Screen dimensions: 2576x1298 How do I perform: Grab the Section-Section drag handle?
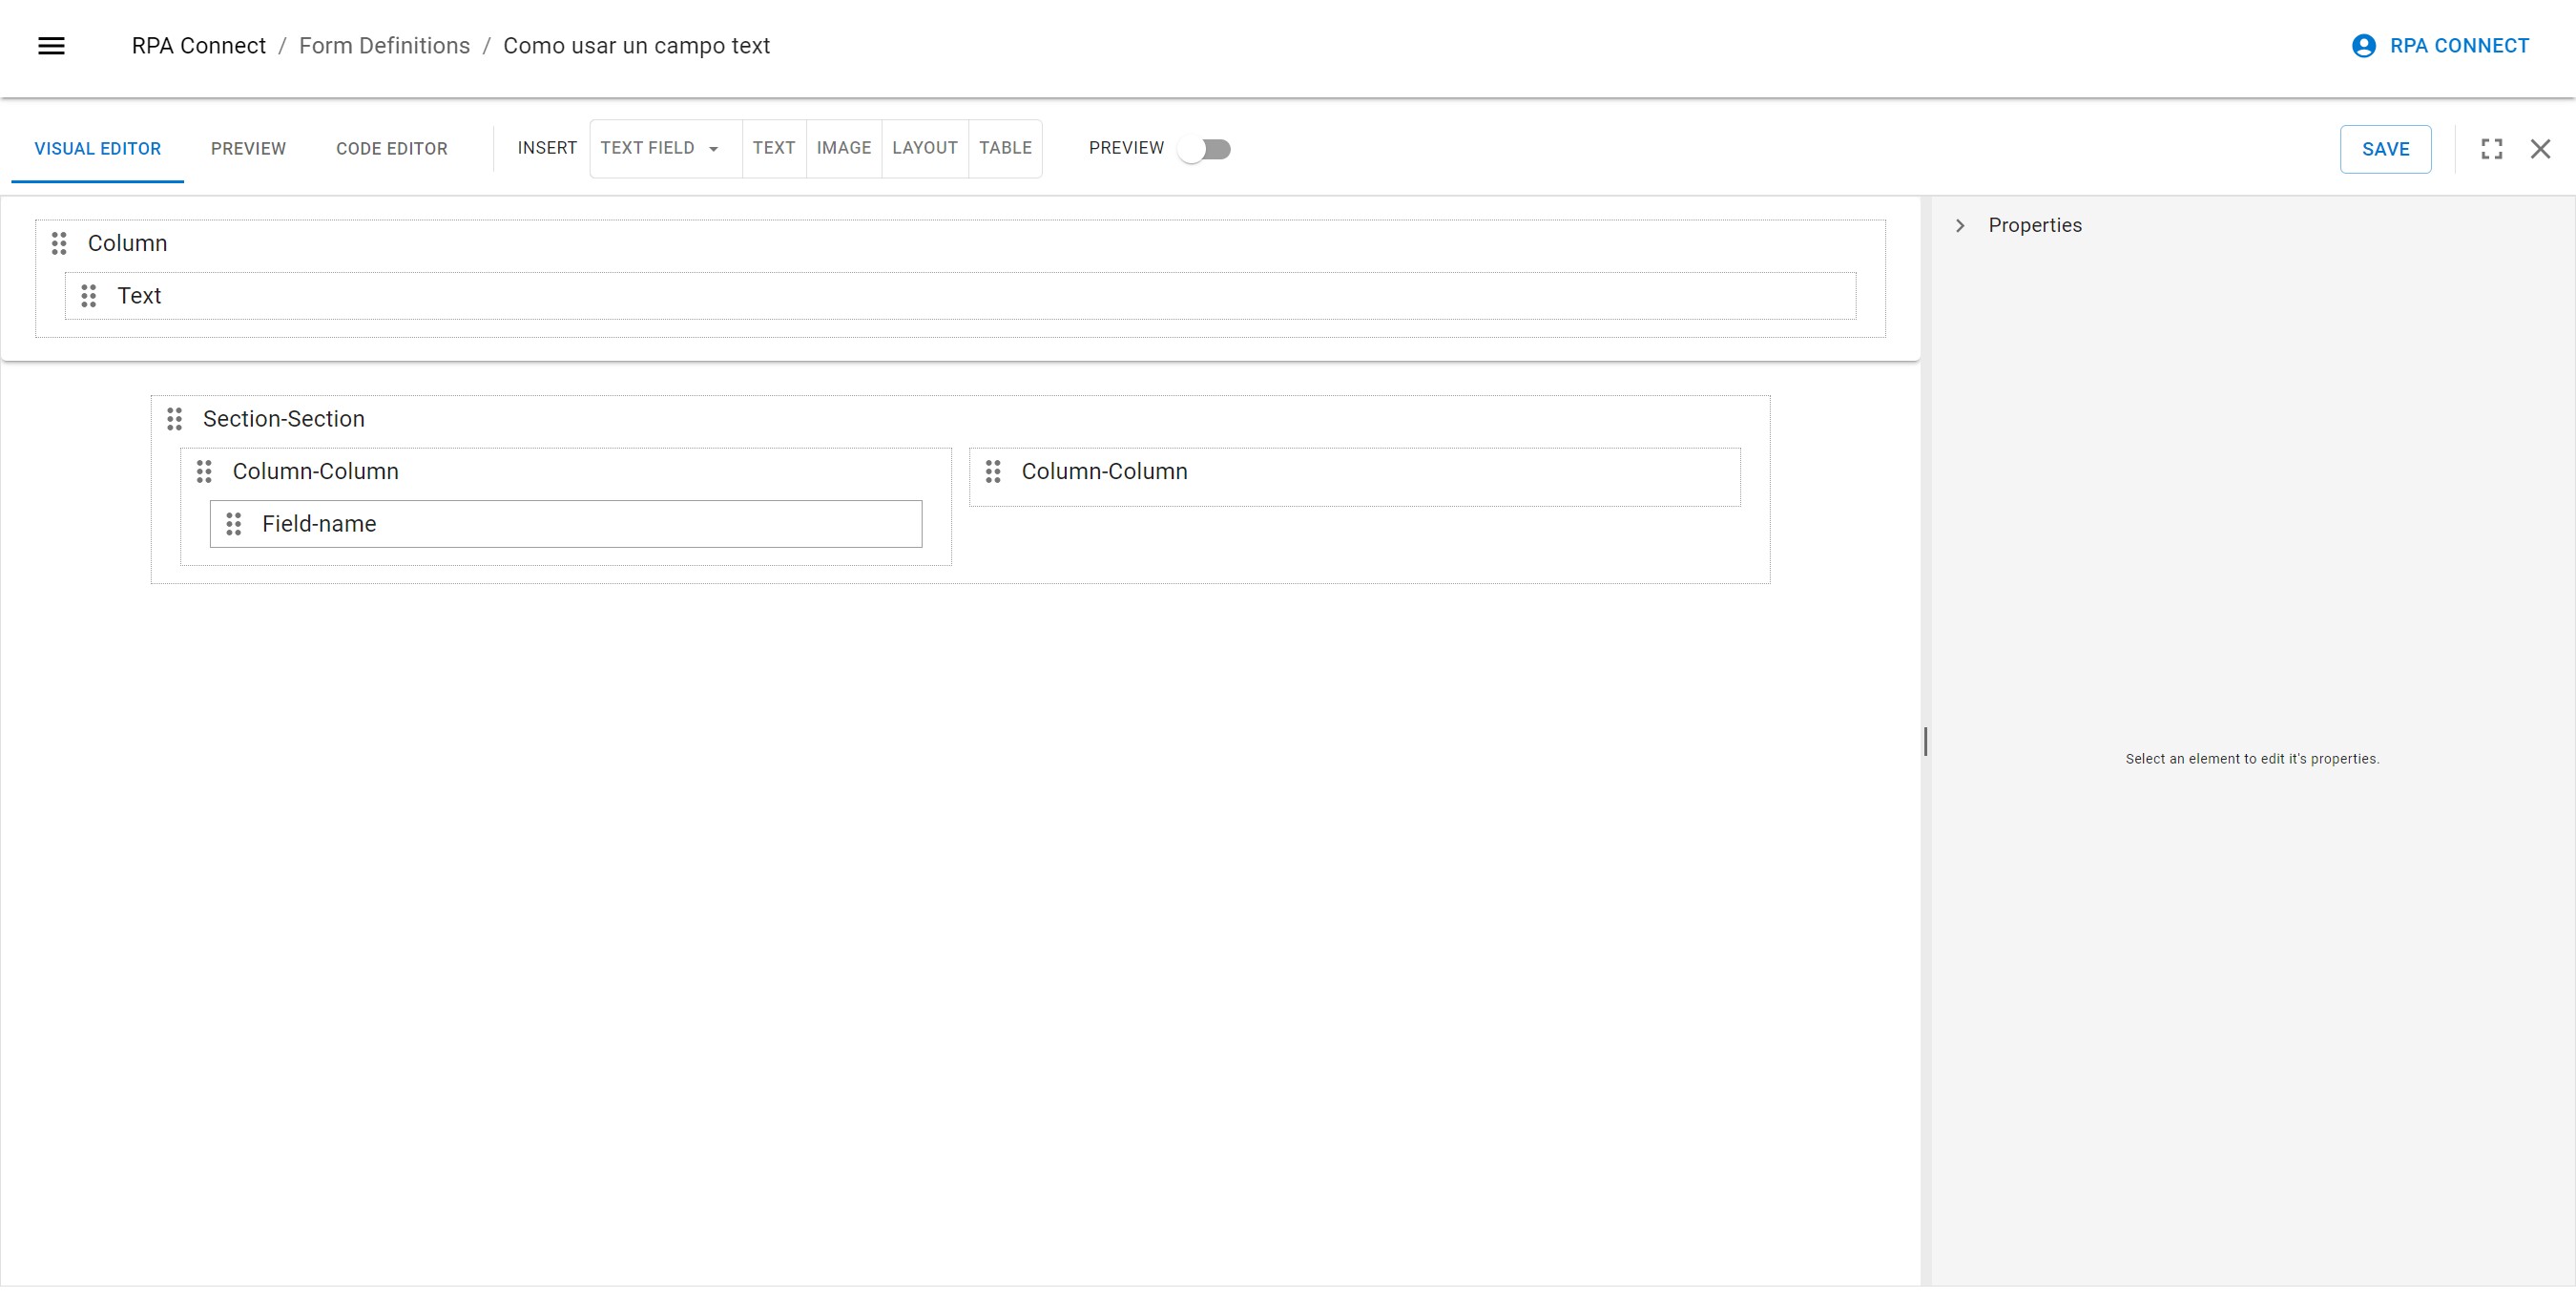(175, 419)
